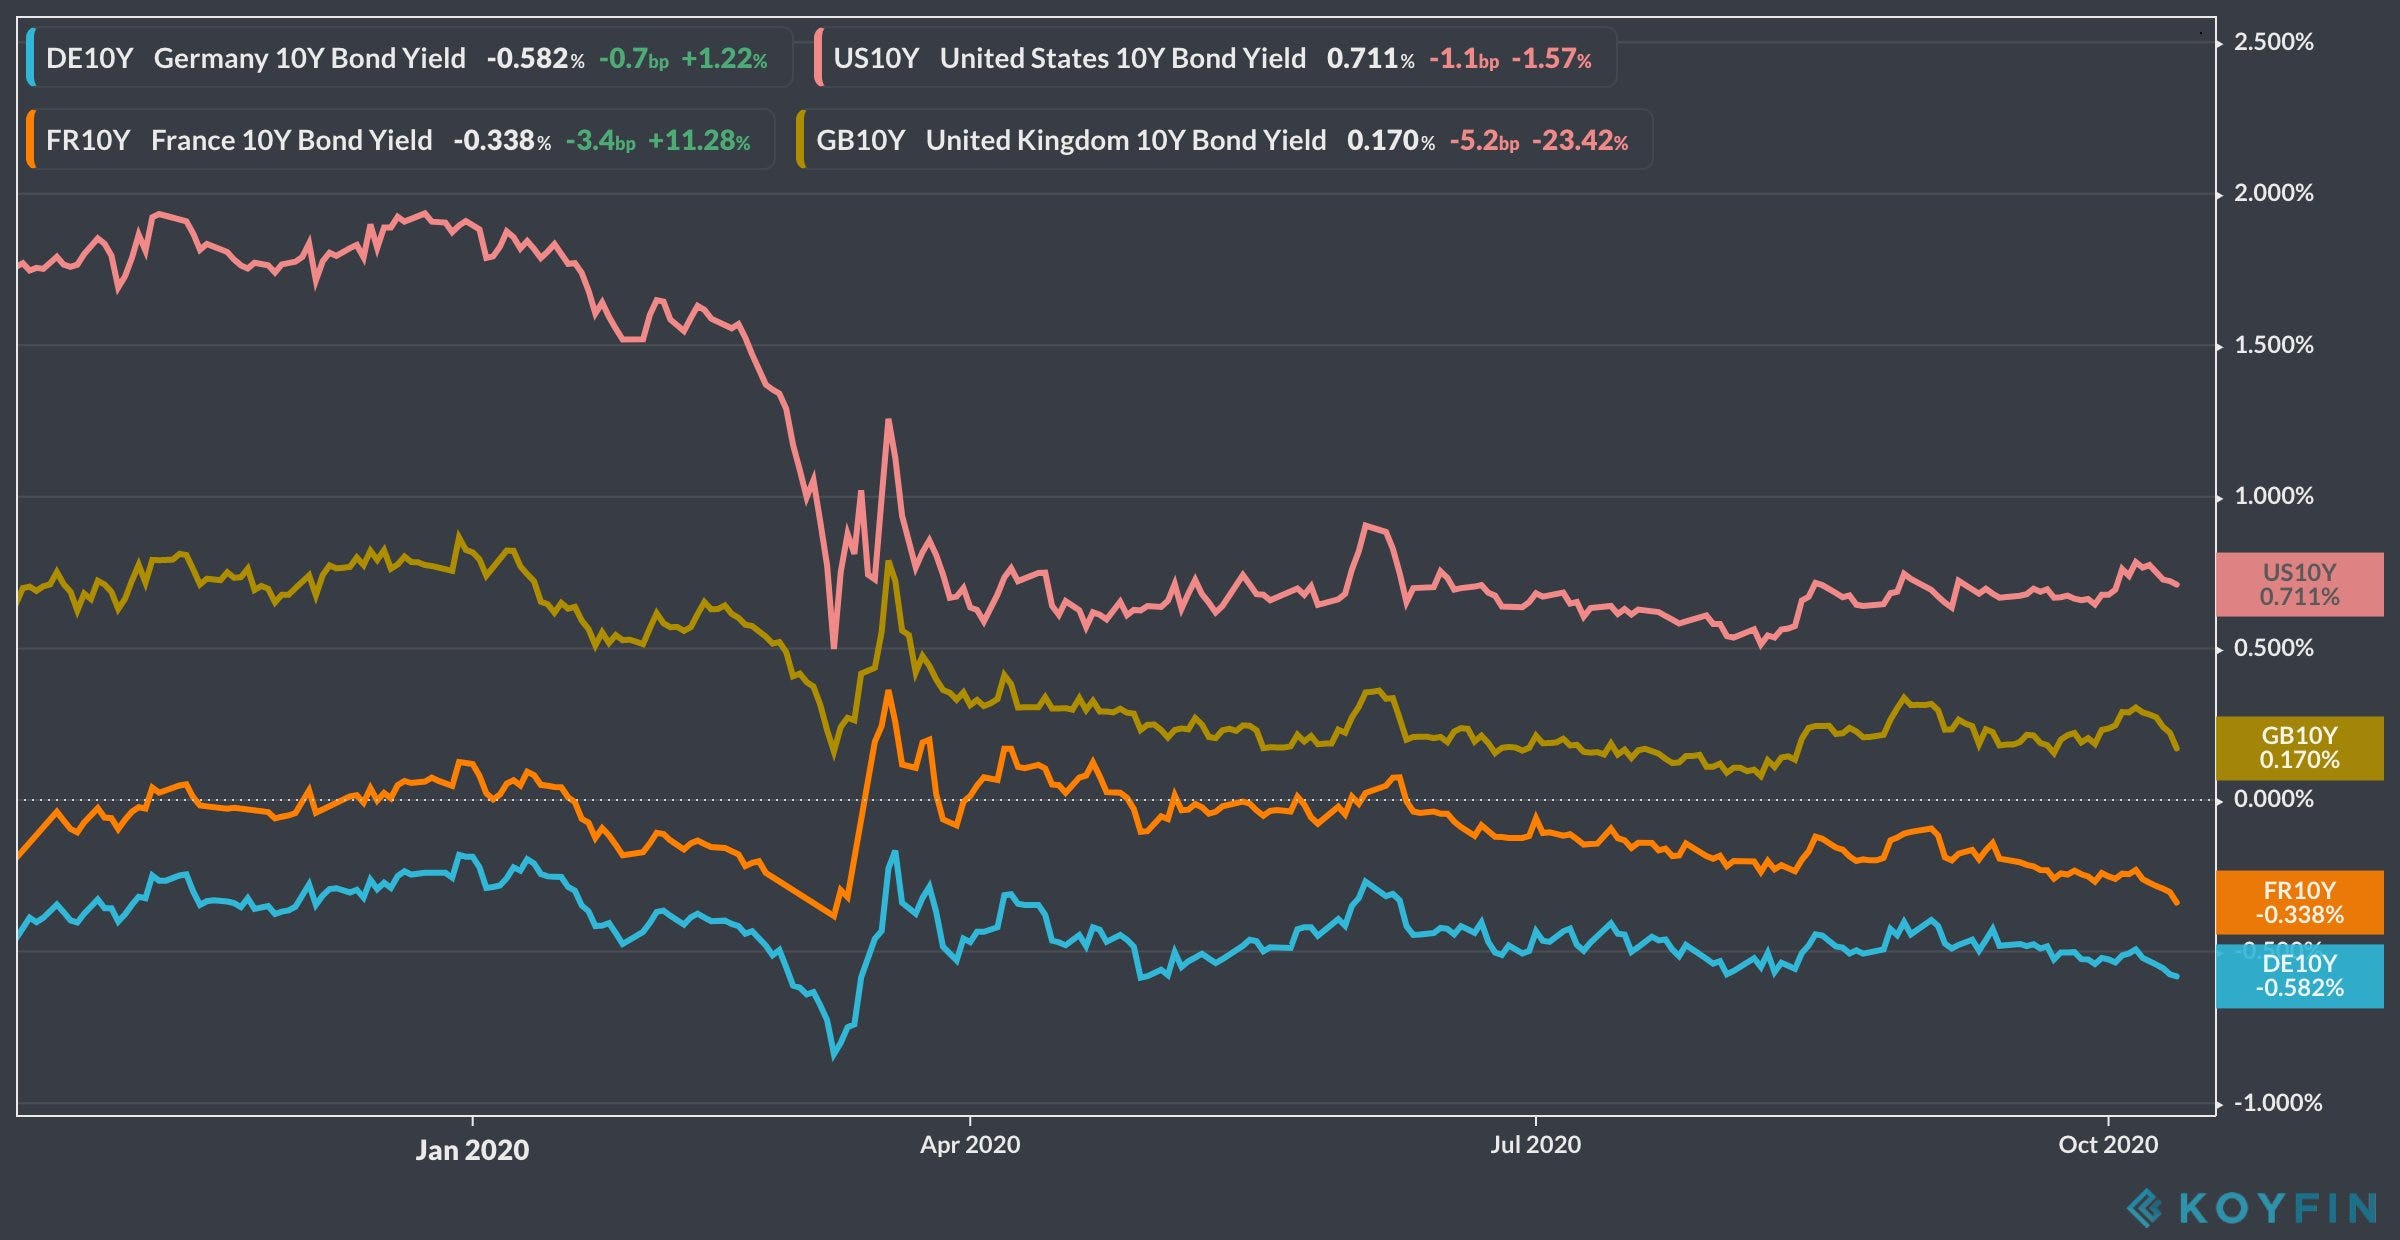Select the US10Y United States 10Y legend
2400x1240 pixels.
(1122, 58)
